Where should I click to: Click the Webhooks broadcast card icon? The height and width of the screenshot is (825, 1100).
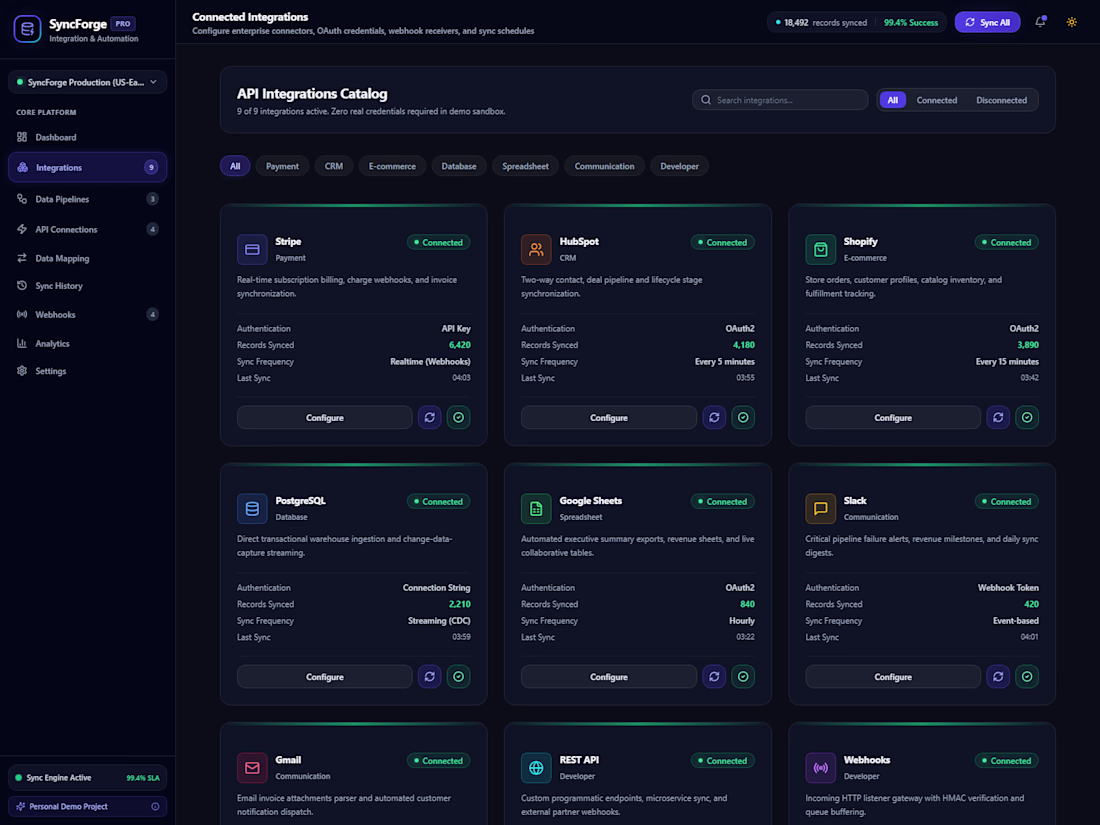820,767
